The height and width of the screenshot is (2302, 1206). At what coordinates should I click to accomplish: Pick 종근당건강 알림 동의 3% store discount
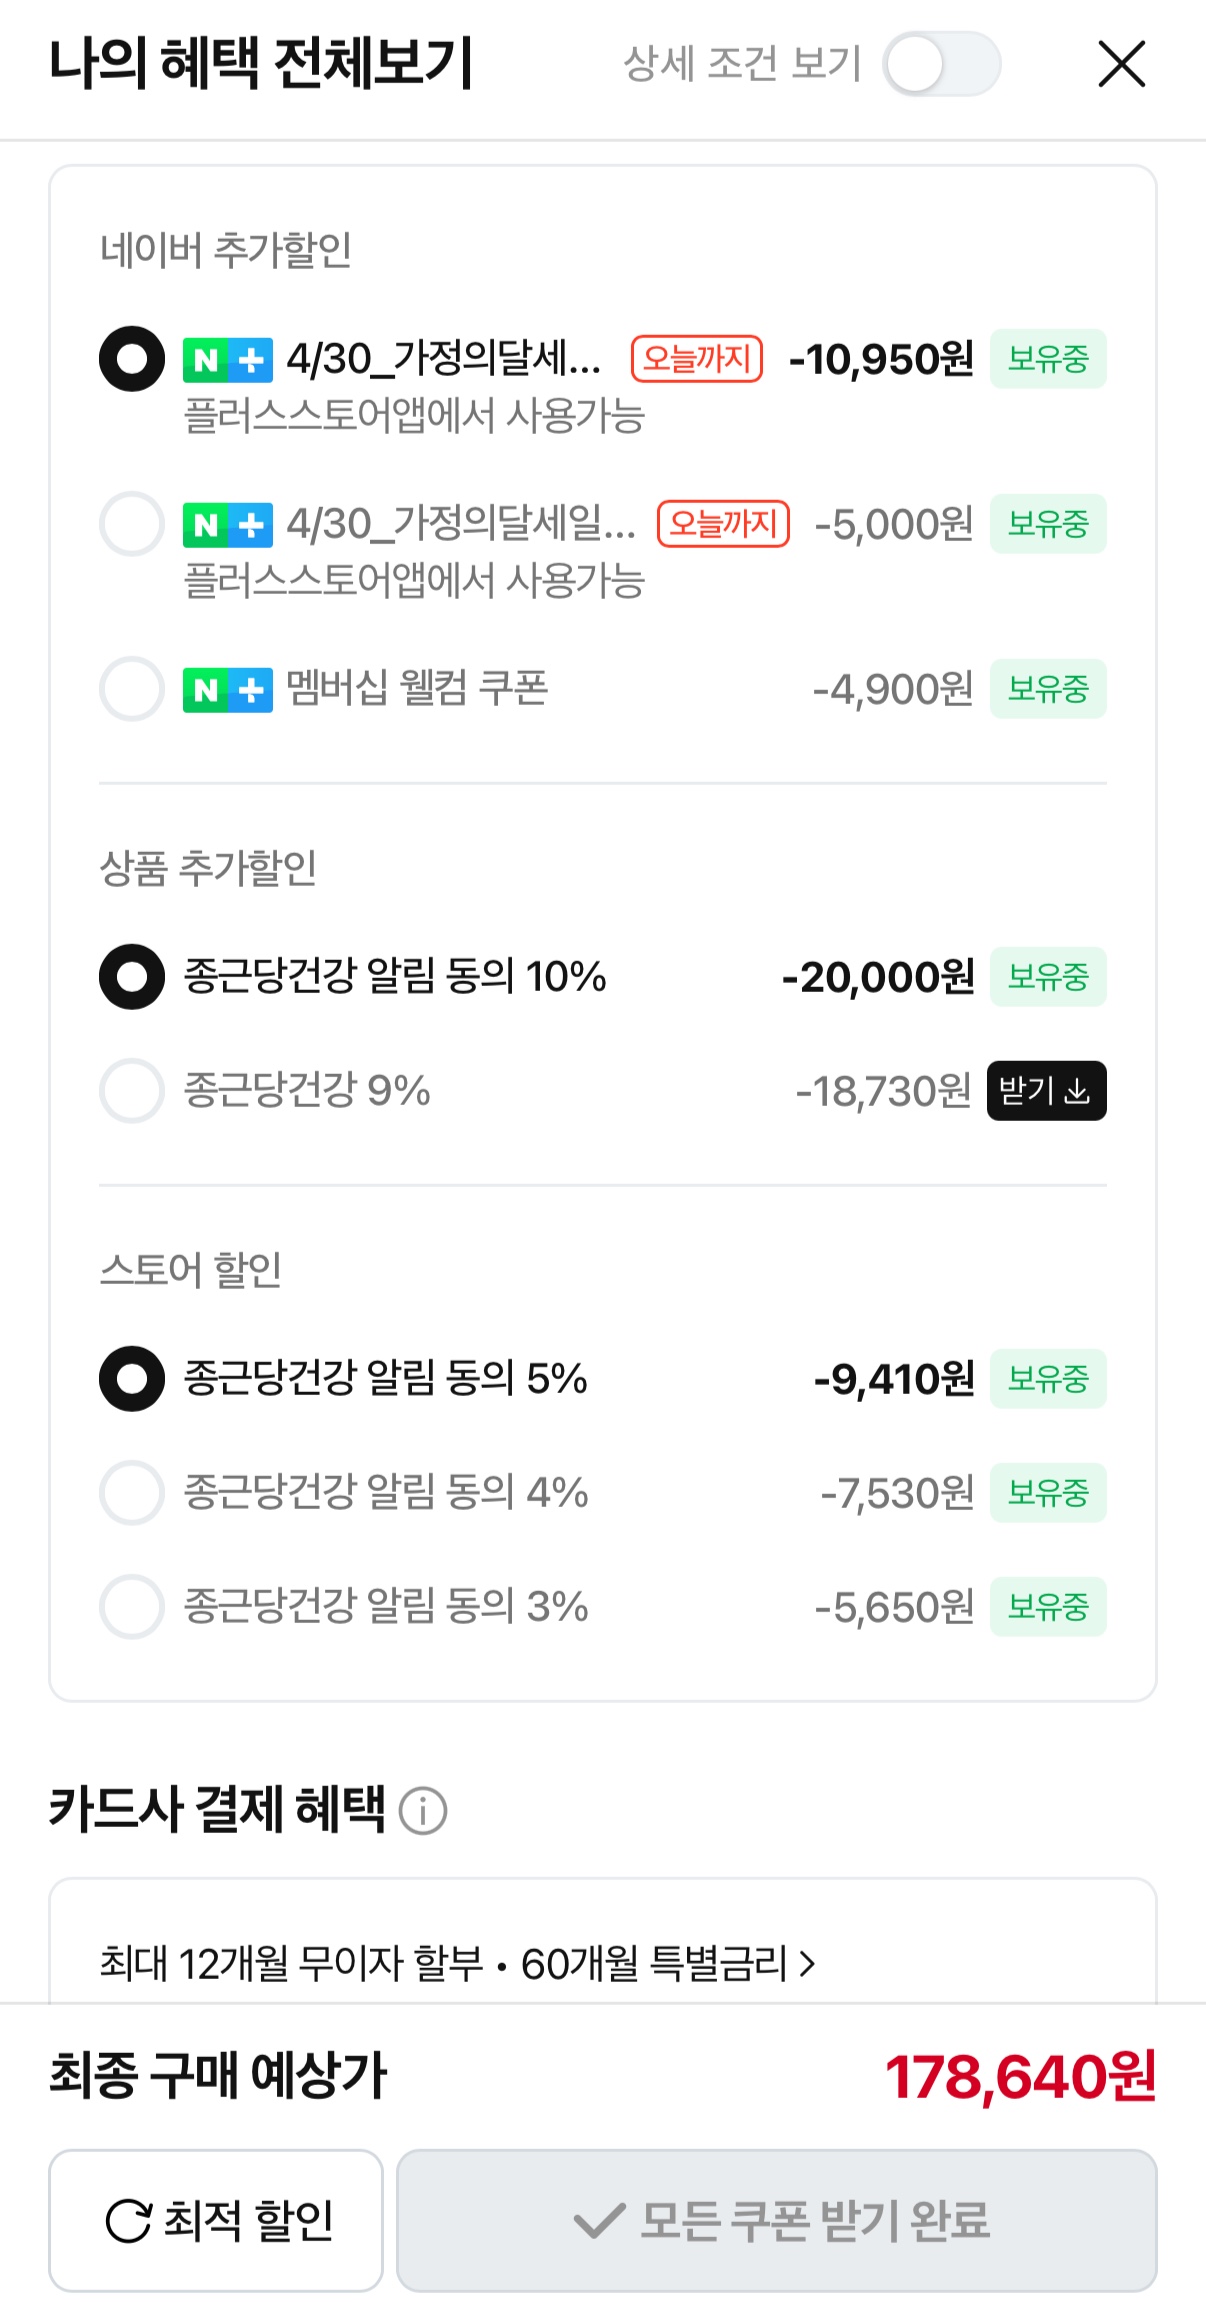[x=132, y=1607]
